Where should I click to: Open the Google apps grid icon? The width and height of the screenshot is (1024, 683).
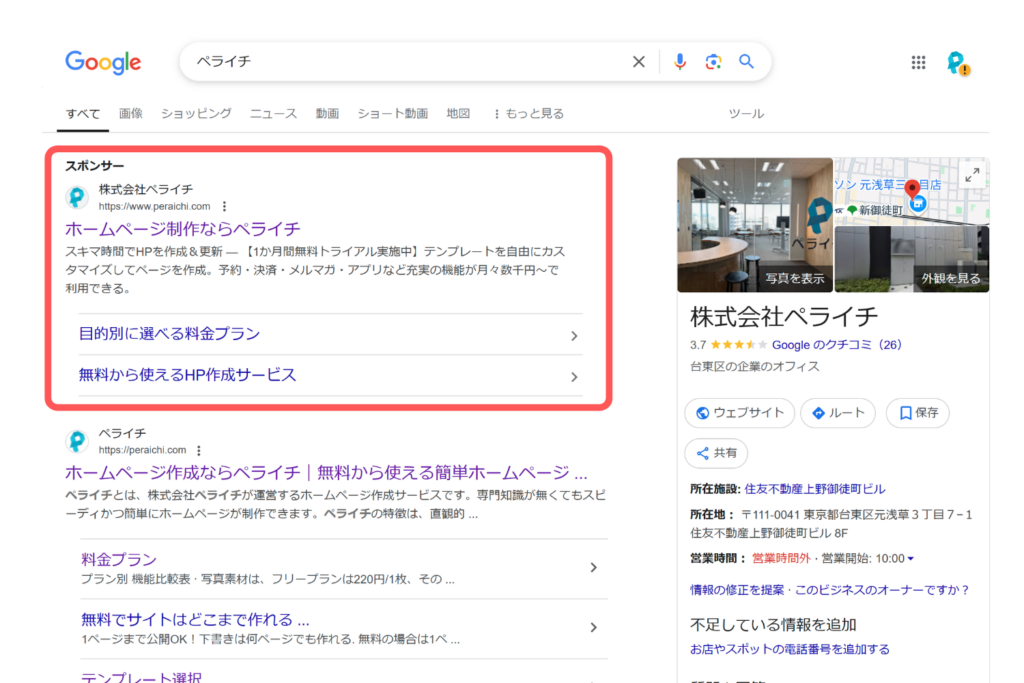click(x=918, y=62)
